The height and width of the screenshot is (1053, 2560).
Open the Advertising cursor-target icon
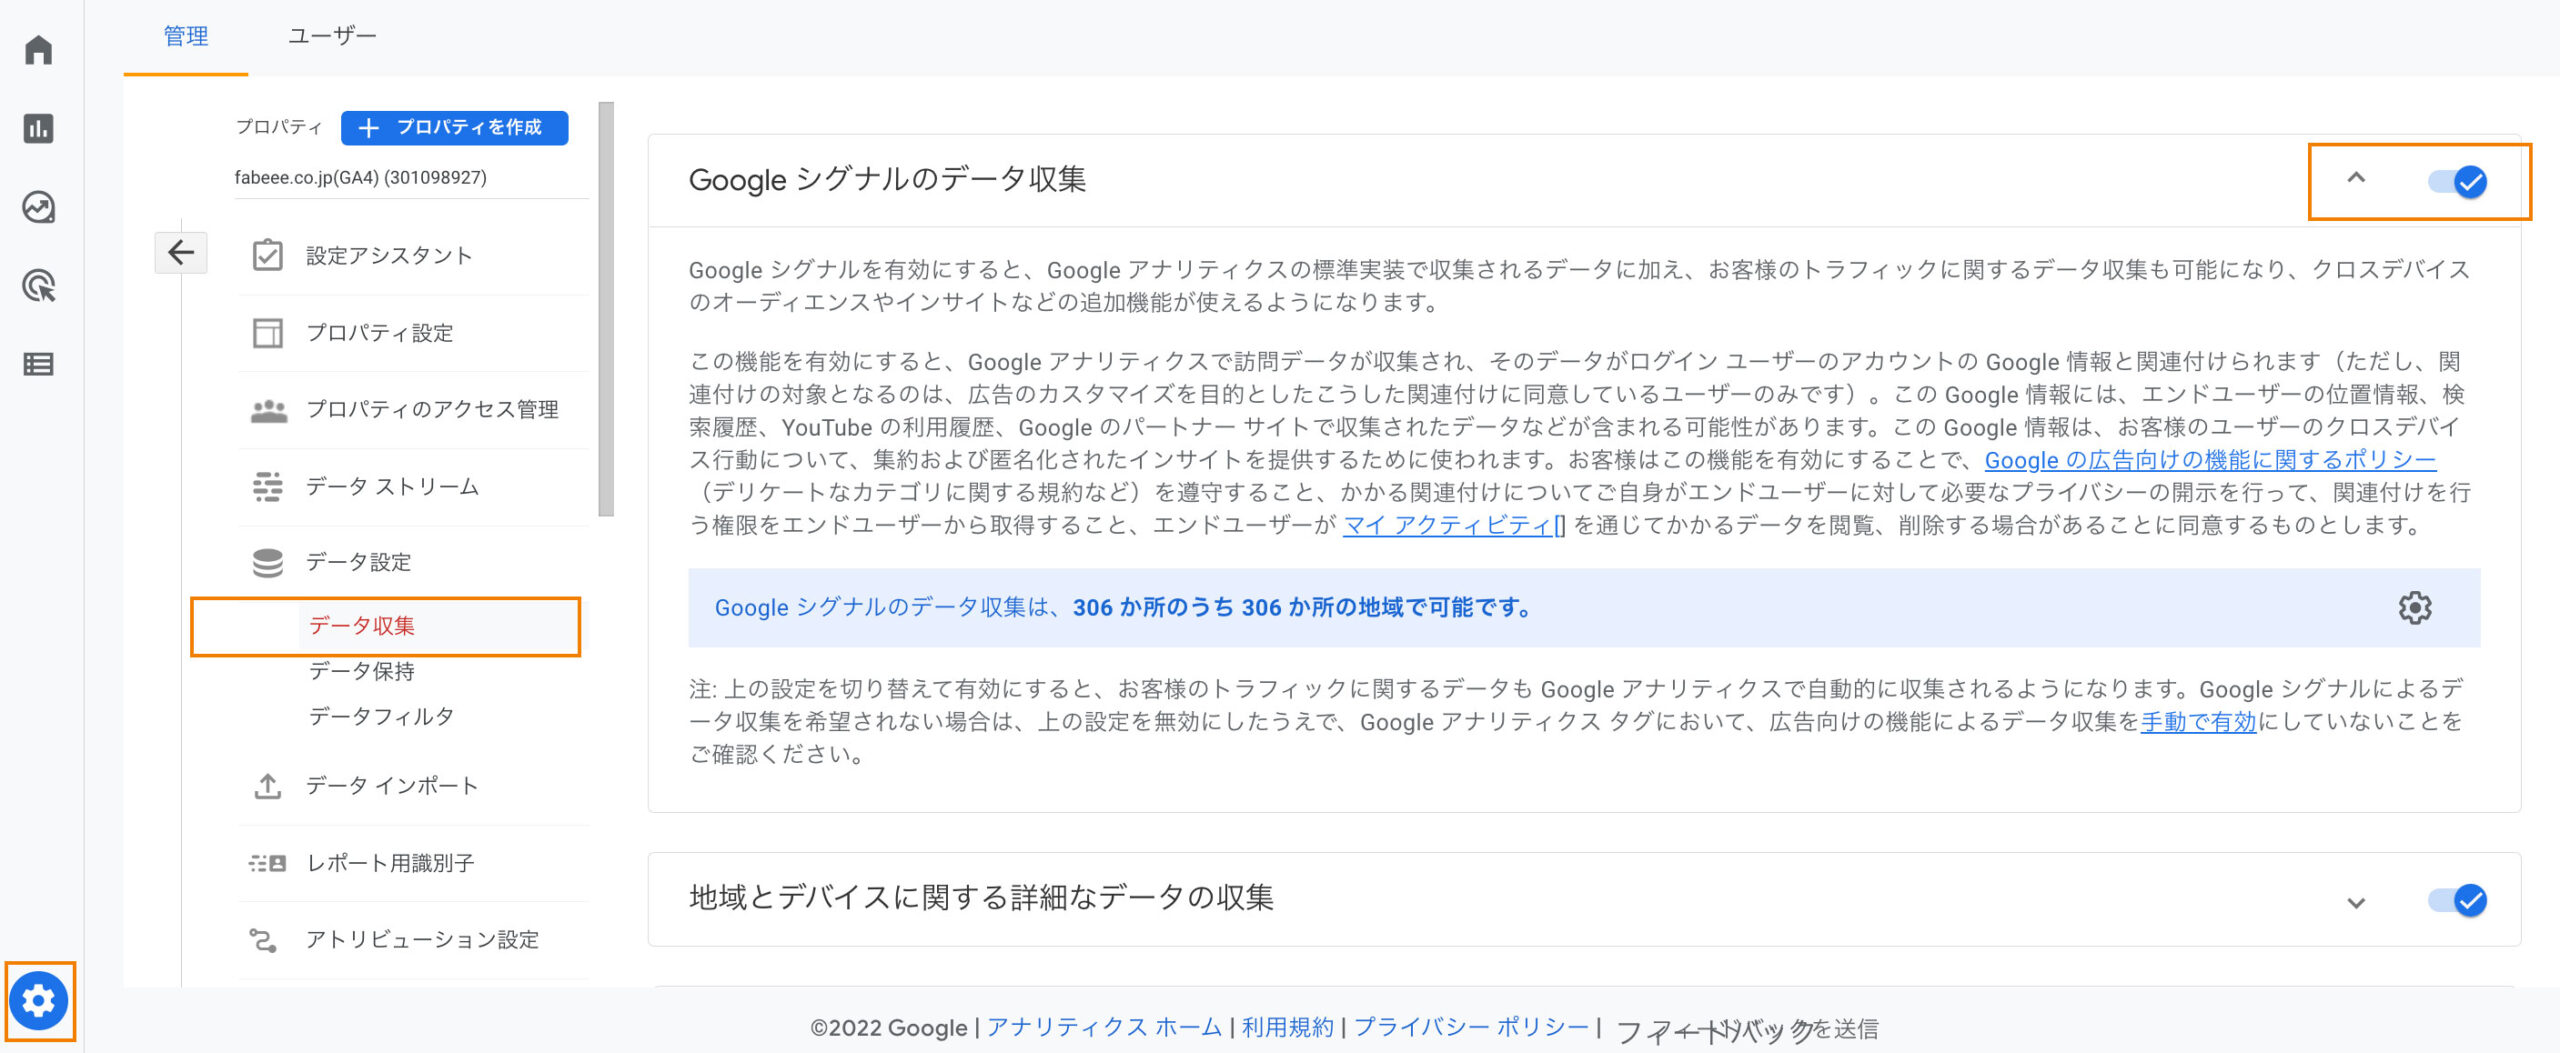[x=39, y=286]
